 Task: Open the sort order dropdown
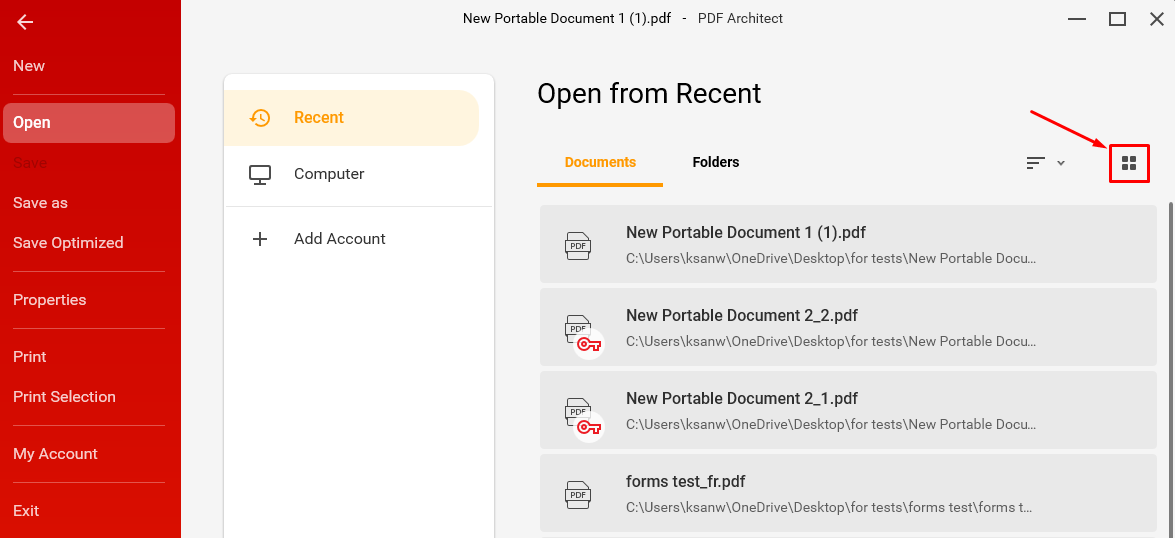click(x=1045, y=163)
